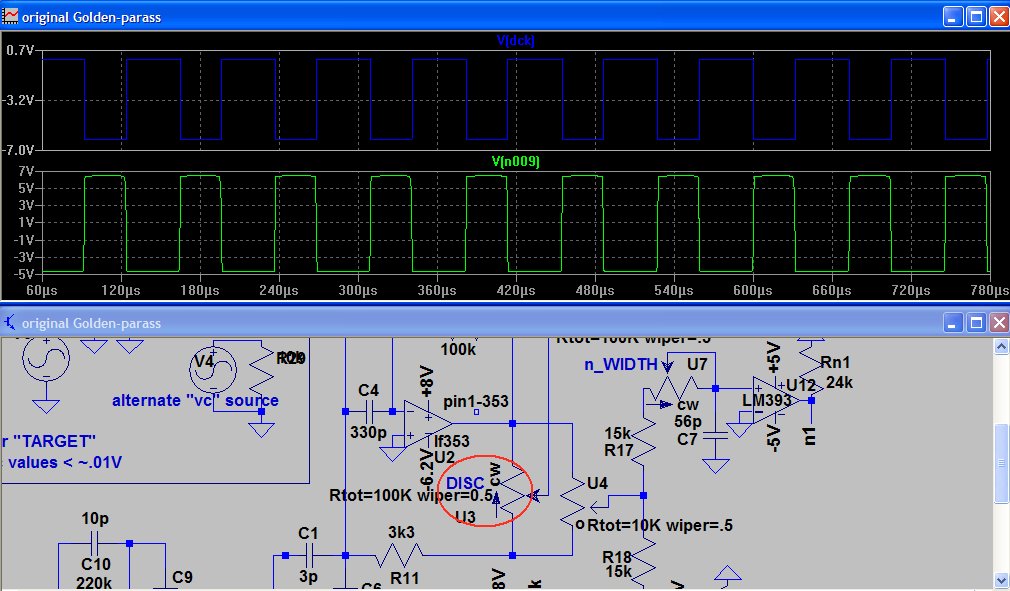
Task: Select the V(n009) trace label
Action: pos(515,161)
